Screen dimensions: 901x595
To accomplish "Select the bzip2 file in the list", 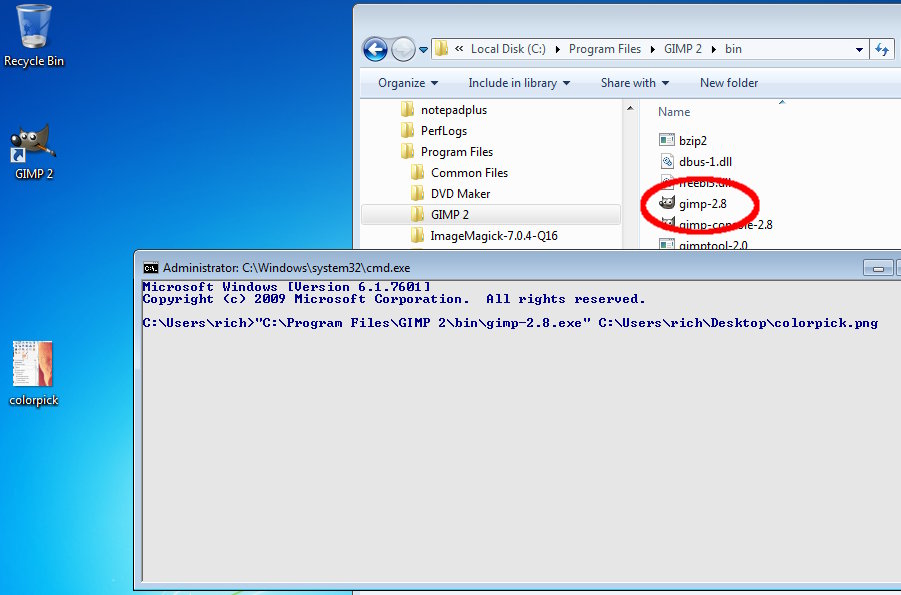I will click(692, 141).
